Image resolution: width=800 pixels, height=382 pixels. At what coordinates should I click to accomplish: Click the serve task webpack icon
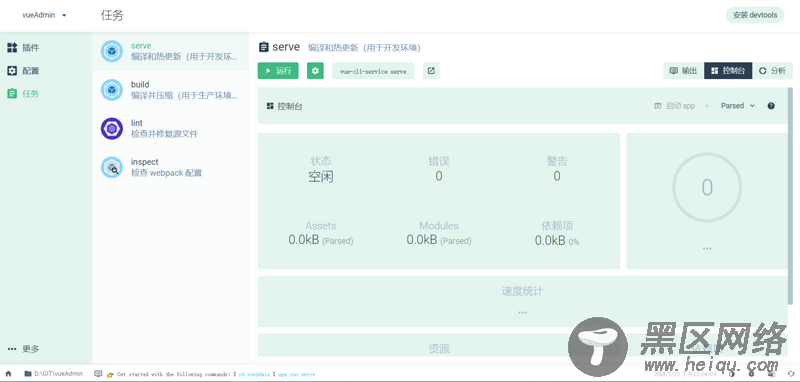pyautogui.click(x=111, y=51)
